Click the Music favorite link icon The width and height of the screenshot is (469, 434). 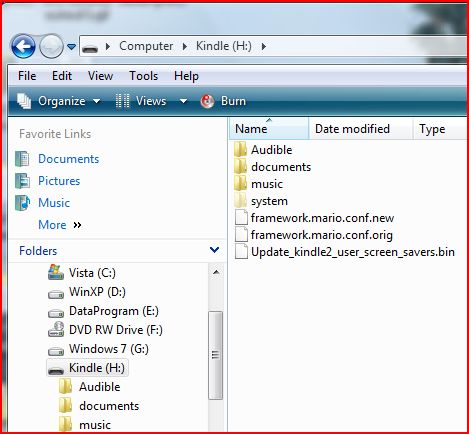22,203
